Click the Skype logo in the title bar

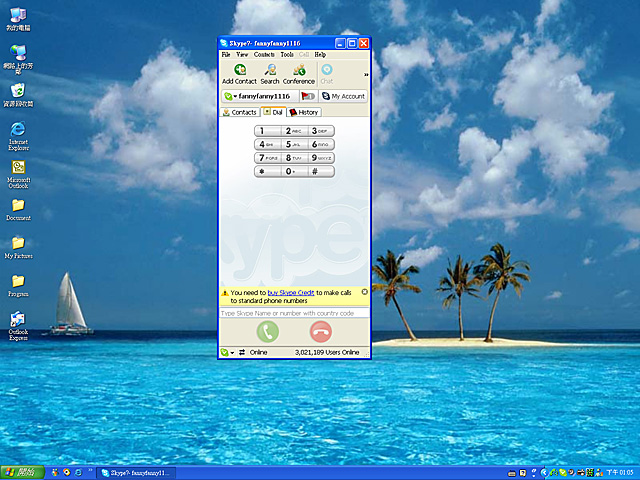[224, 43]
